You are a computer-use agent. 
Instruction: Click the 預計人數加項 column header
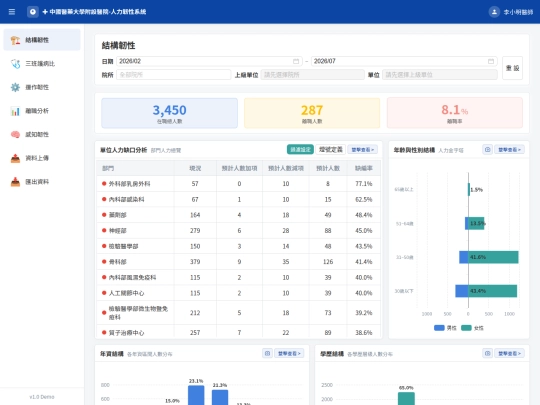coord(239,168)
